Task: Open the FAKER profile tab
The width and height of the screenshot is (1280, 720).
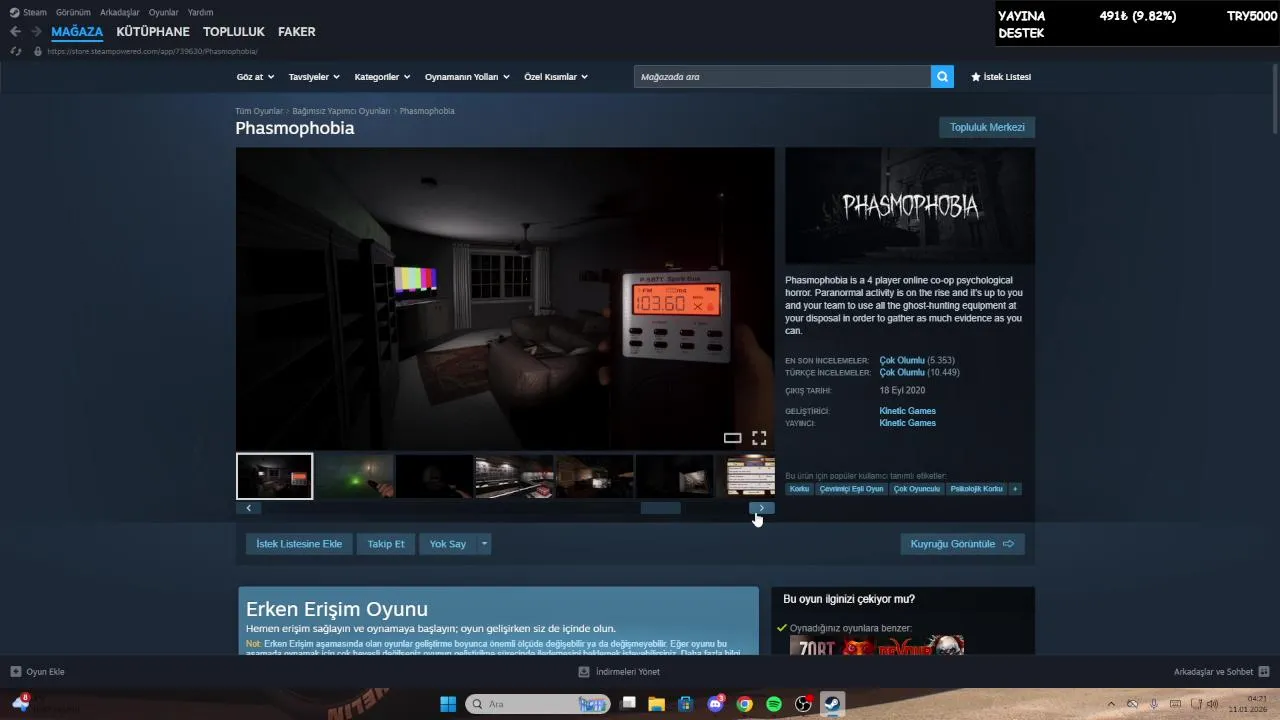Action: [297, 32]
